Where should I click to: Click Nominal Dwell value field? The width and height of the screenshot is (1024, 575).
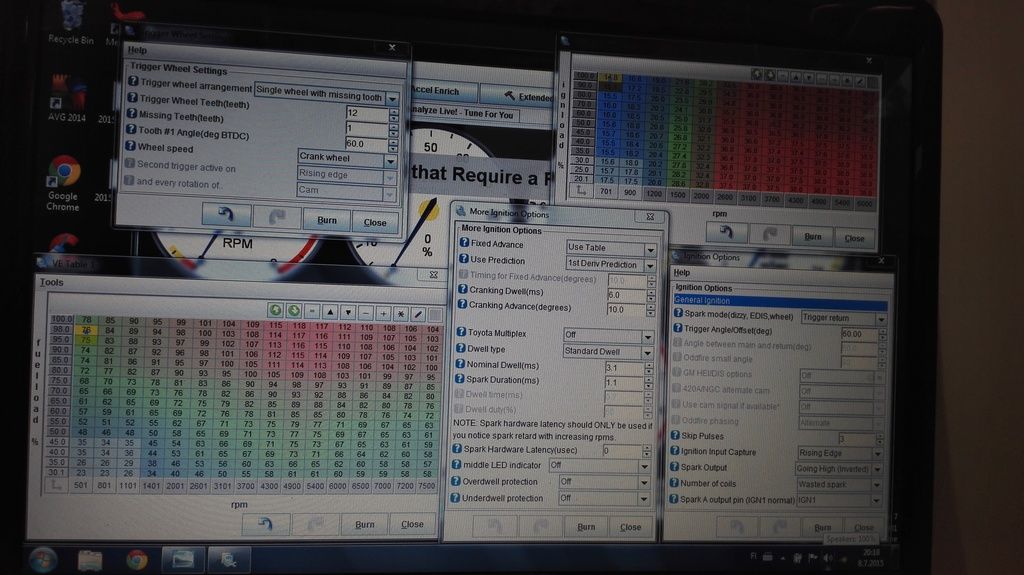(x=624, y=368)
